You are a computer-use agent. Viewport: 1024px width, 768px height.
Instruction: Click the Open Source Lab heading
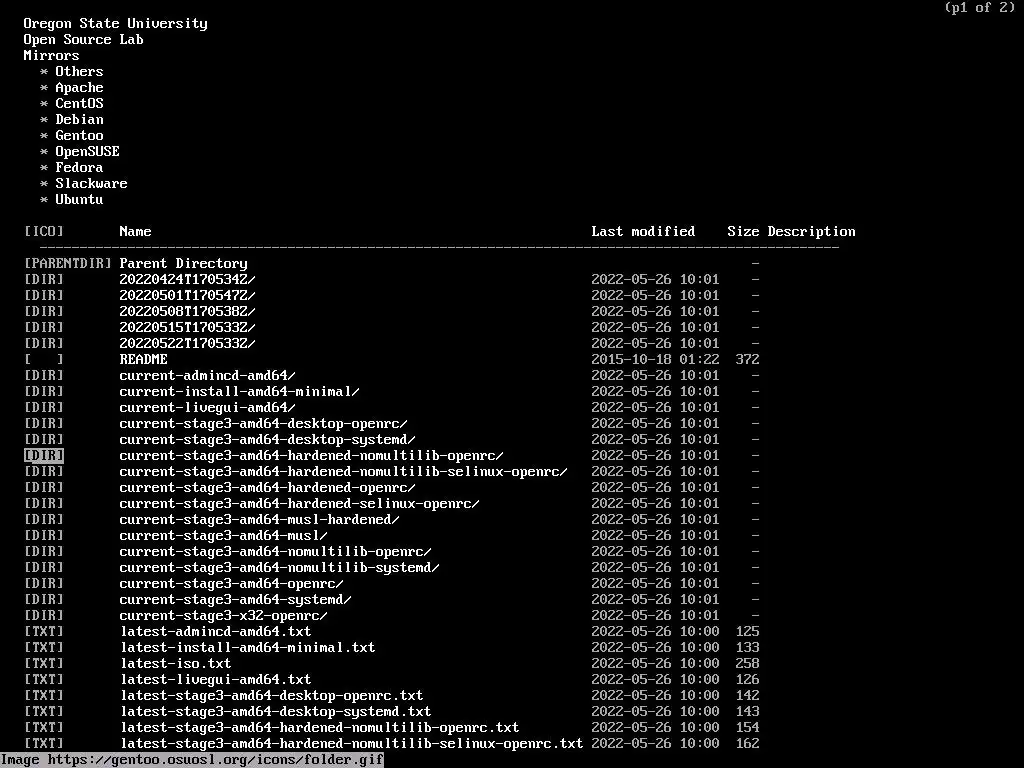click(84, 39)
